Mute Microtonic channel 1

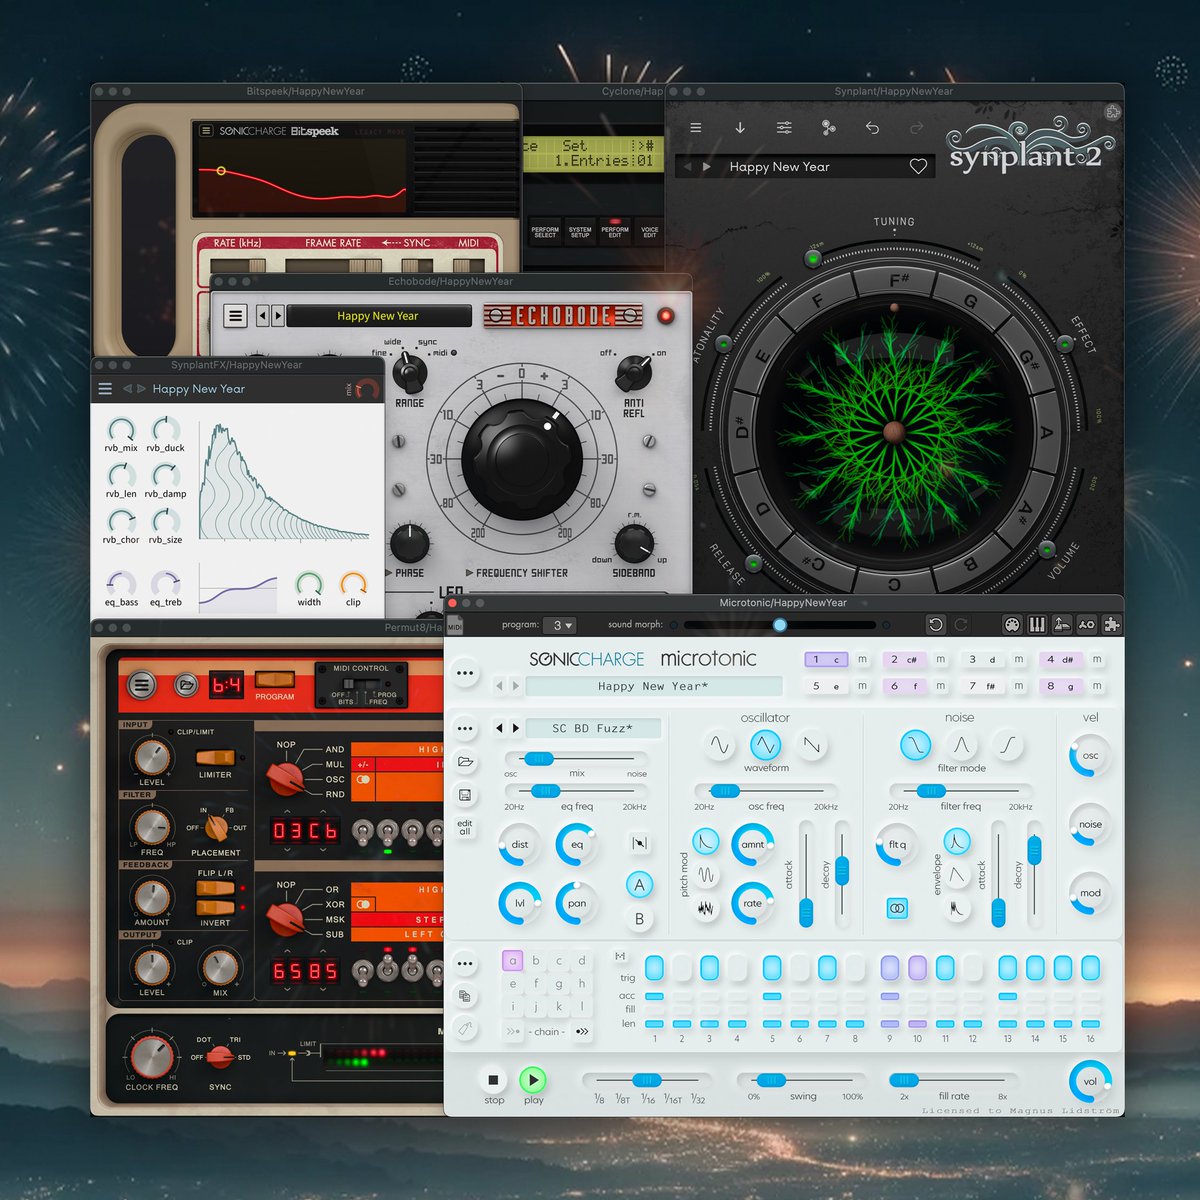(x=862, y=659)
